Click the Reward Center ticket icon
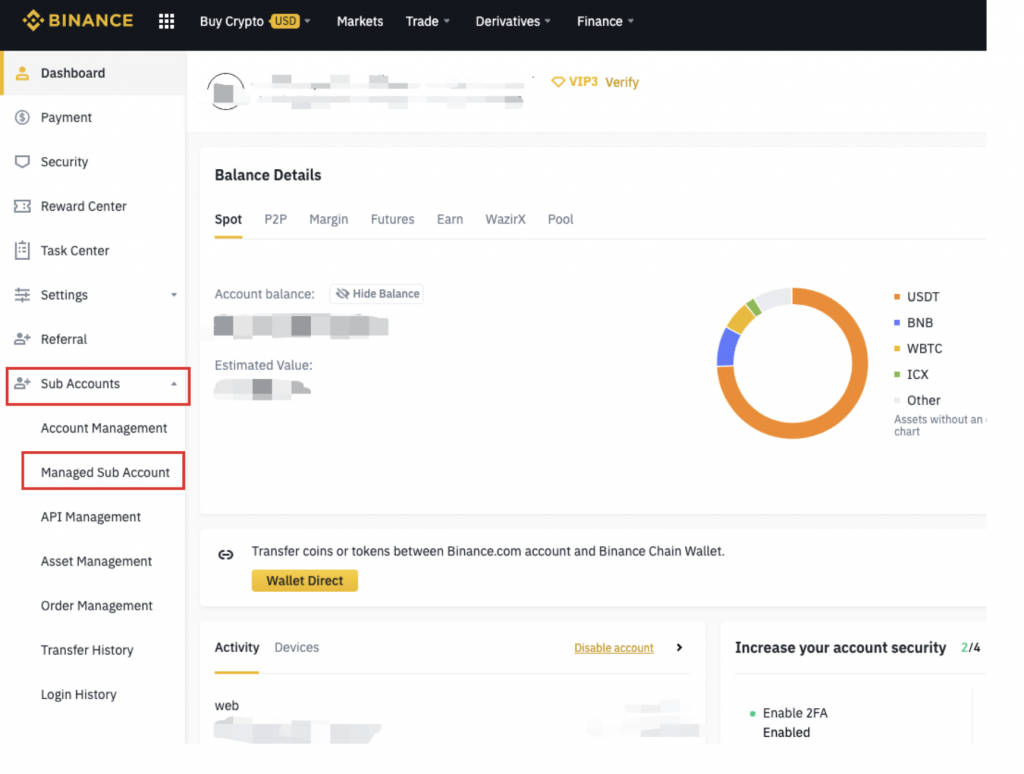The height and width of the screenshot is (774, 1024). (22, 206)
